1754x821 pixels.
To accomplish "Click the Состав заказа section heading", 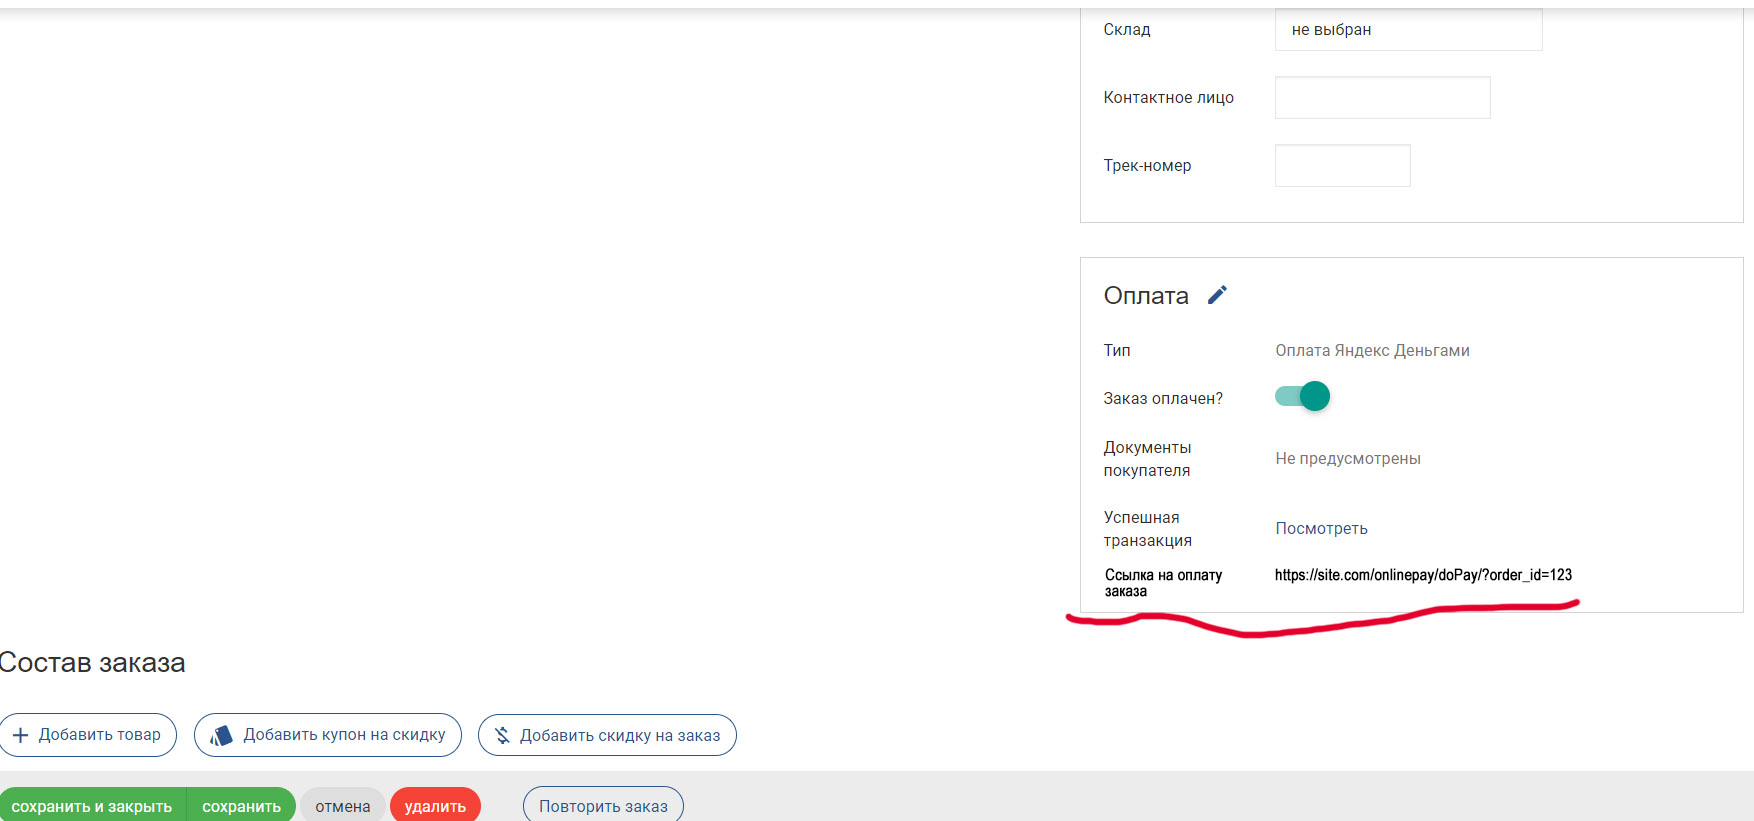I will pyautogui.click(x=92, y=663).
